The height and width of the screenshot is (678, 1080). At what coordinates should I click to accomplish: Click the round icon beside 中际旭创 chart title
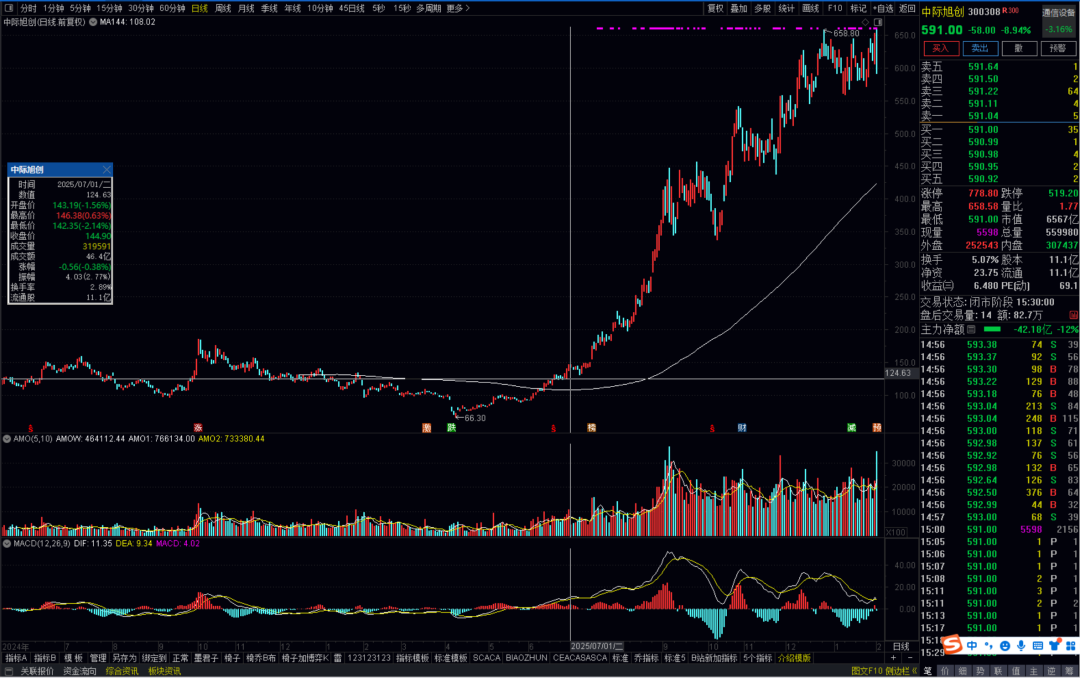click(93, 22)
